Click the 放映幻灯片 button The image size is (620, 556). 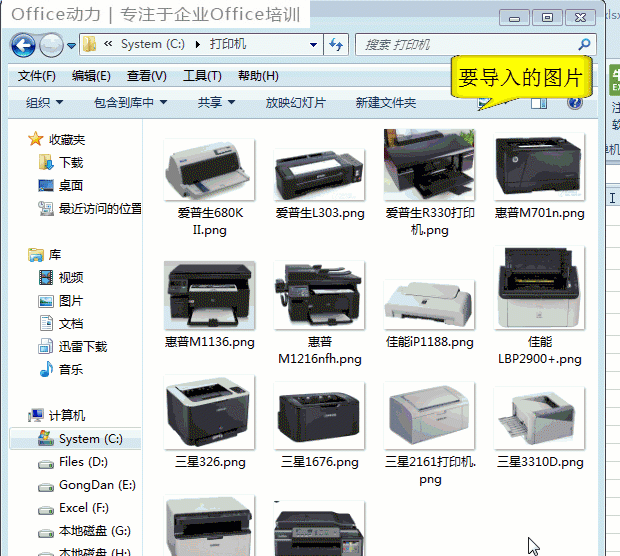(x=296, y=103)
